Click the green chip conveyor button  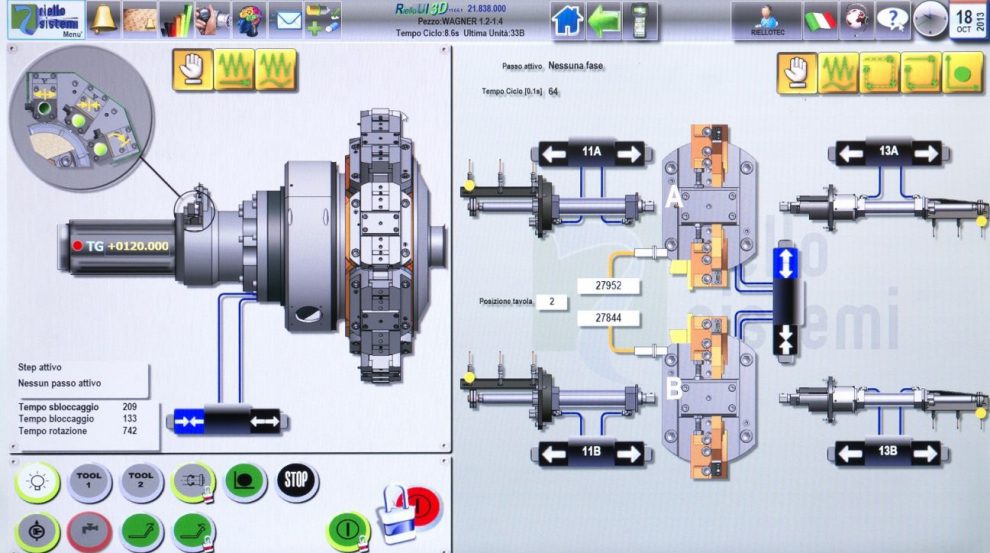click(x=141, y=532)
